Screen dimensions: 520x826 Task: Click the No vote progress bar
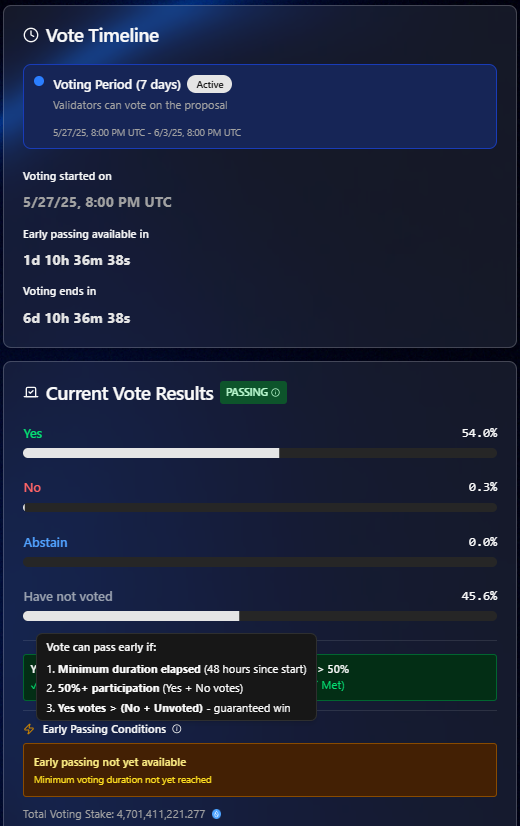pos(260,508)
